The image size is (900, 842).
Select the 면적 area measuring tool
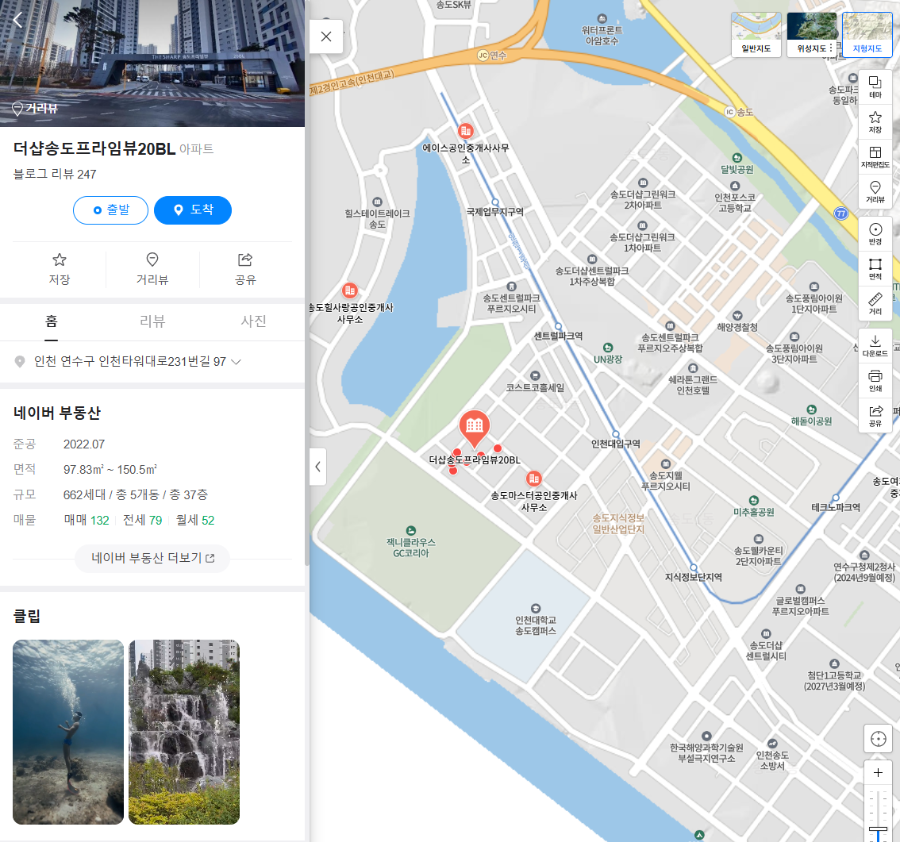tap(875, 269)
